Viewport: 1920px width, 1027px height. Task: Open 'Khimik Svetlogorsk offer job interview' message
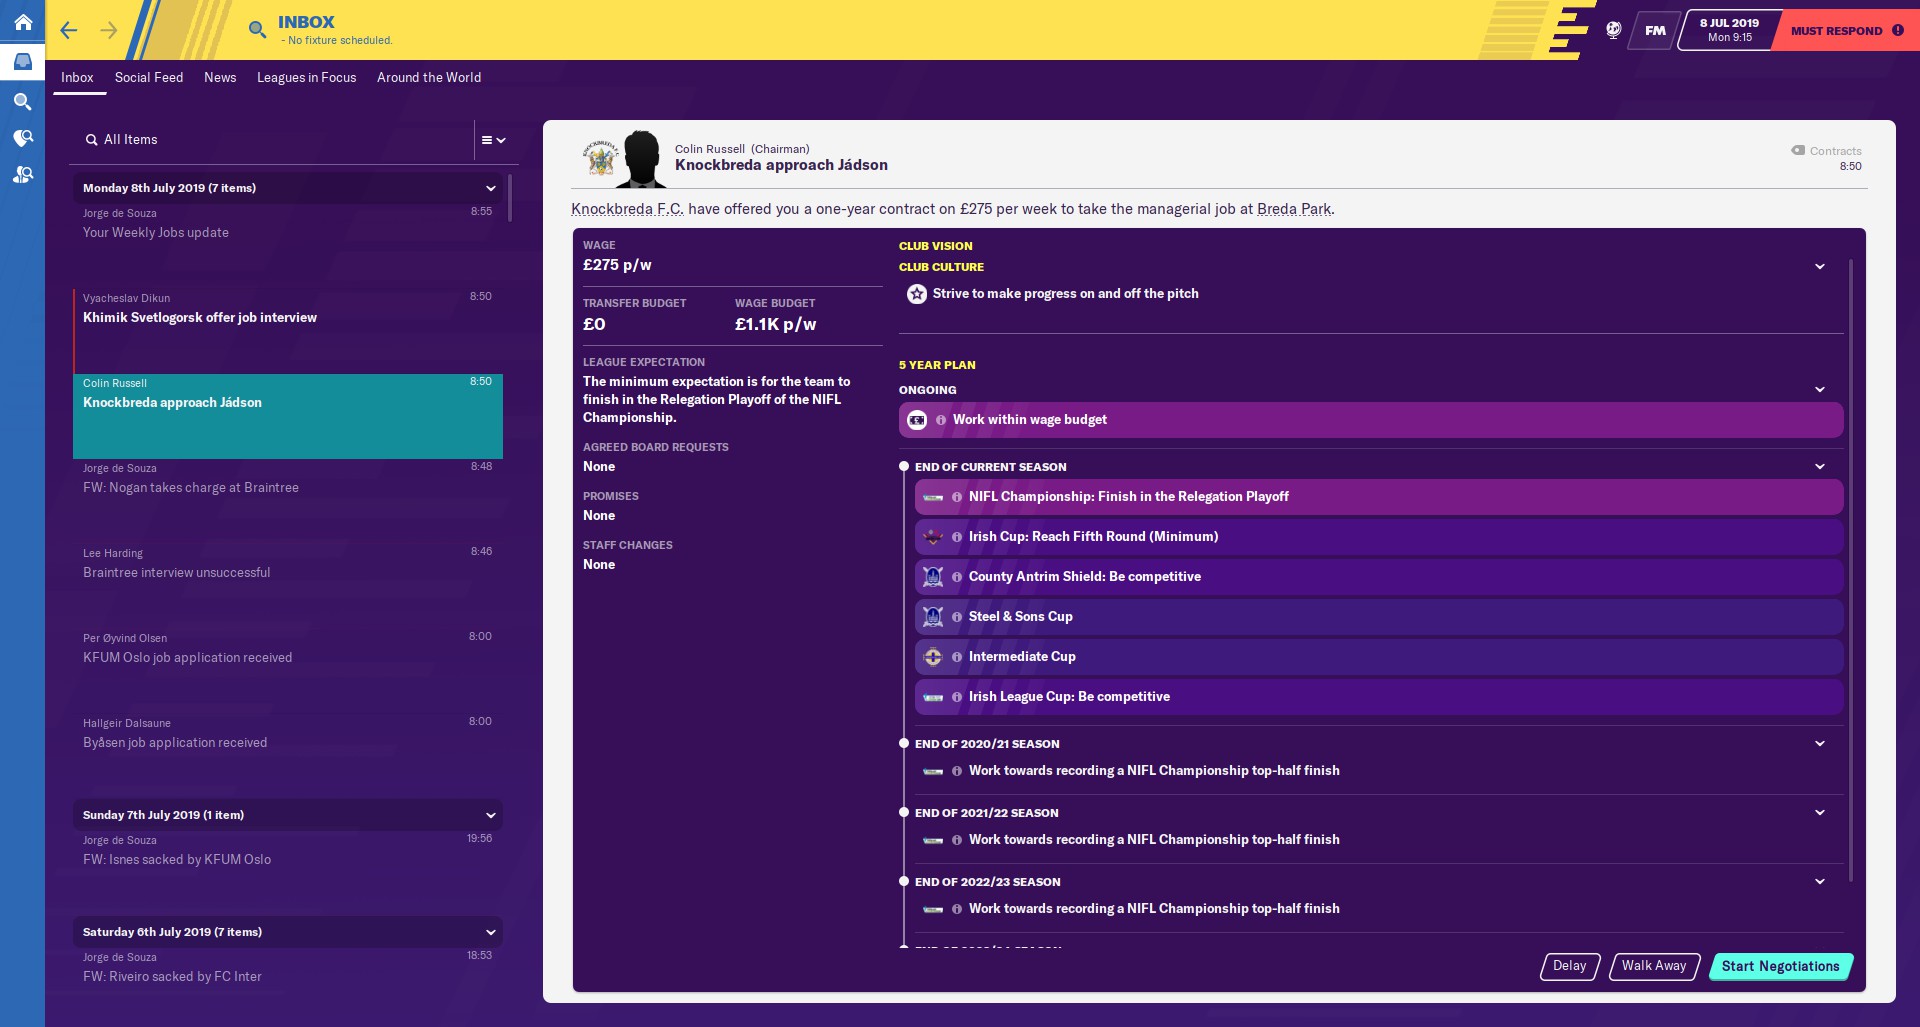point(288,331)
